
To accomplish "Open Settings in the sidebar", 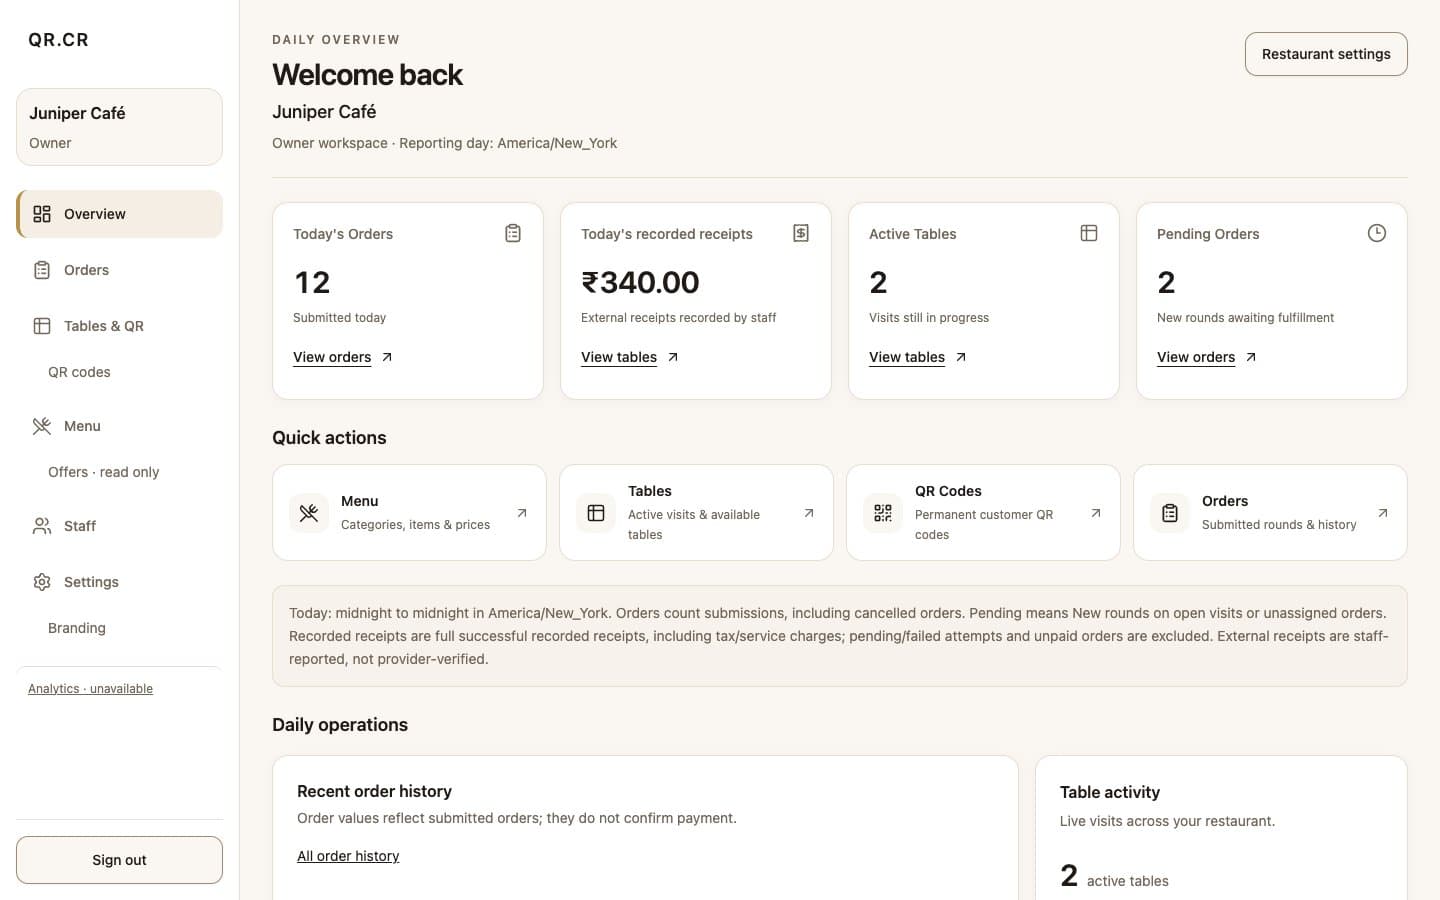I will click(119, 582).
